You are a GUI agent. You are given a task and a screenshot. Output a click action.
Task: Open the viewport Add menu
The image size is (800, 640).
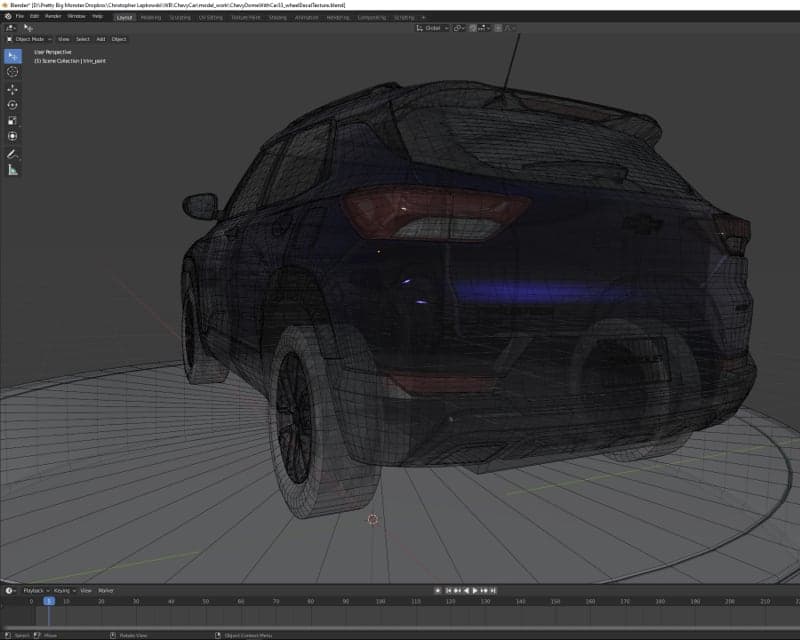pos(101,39)
